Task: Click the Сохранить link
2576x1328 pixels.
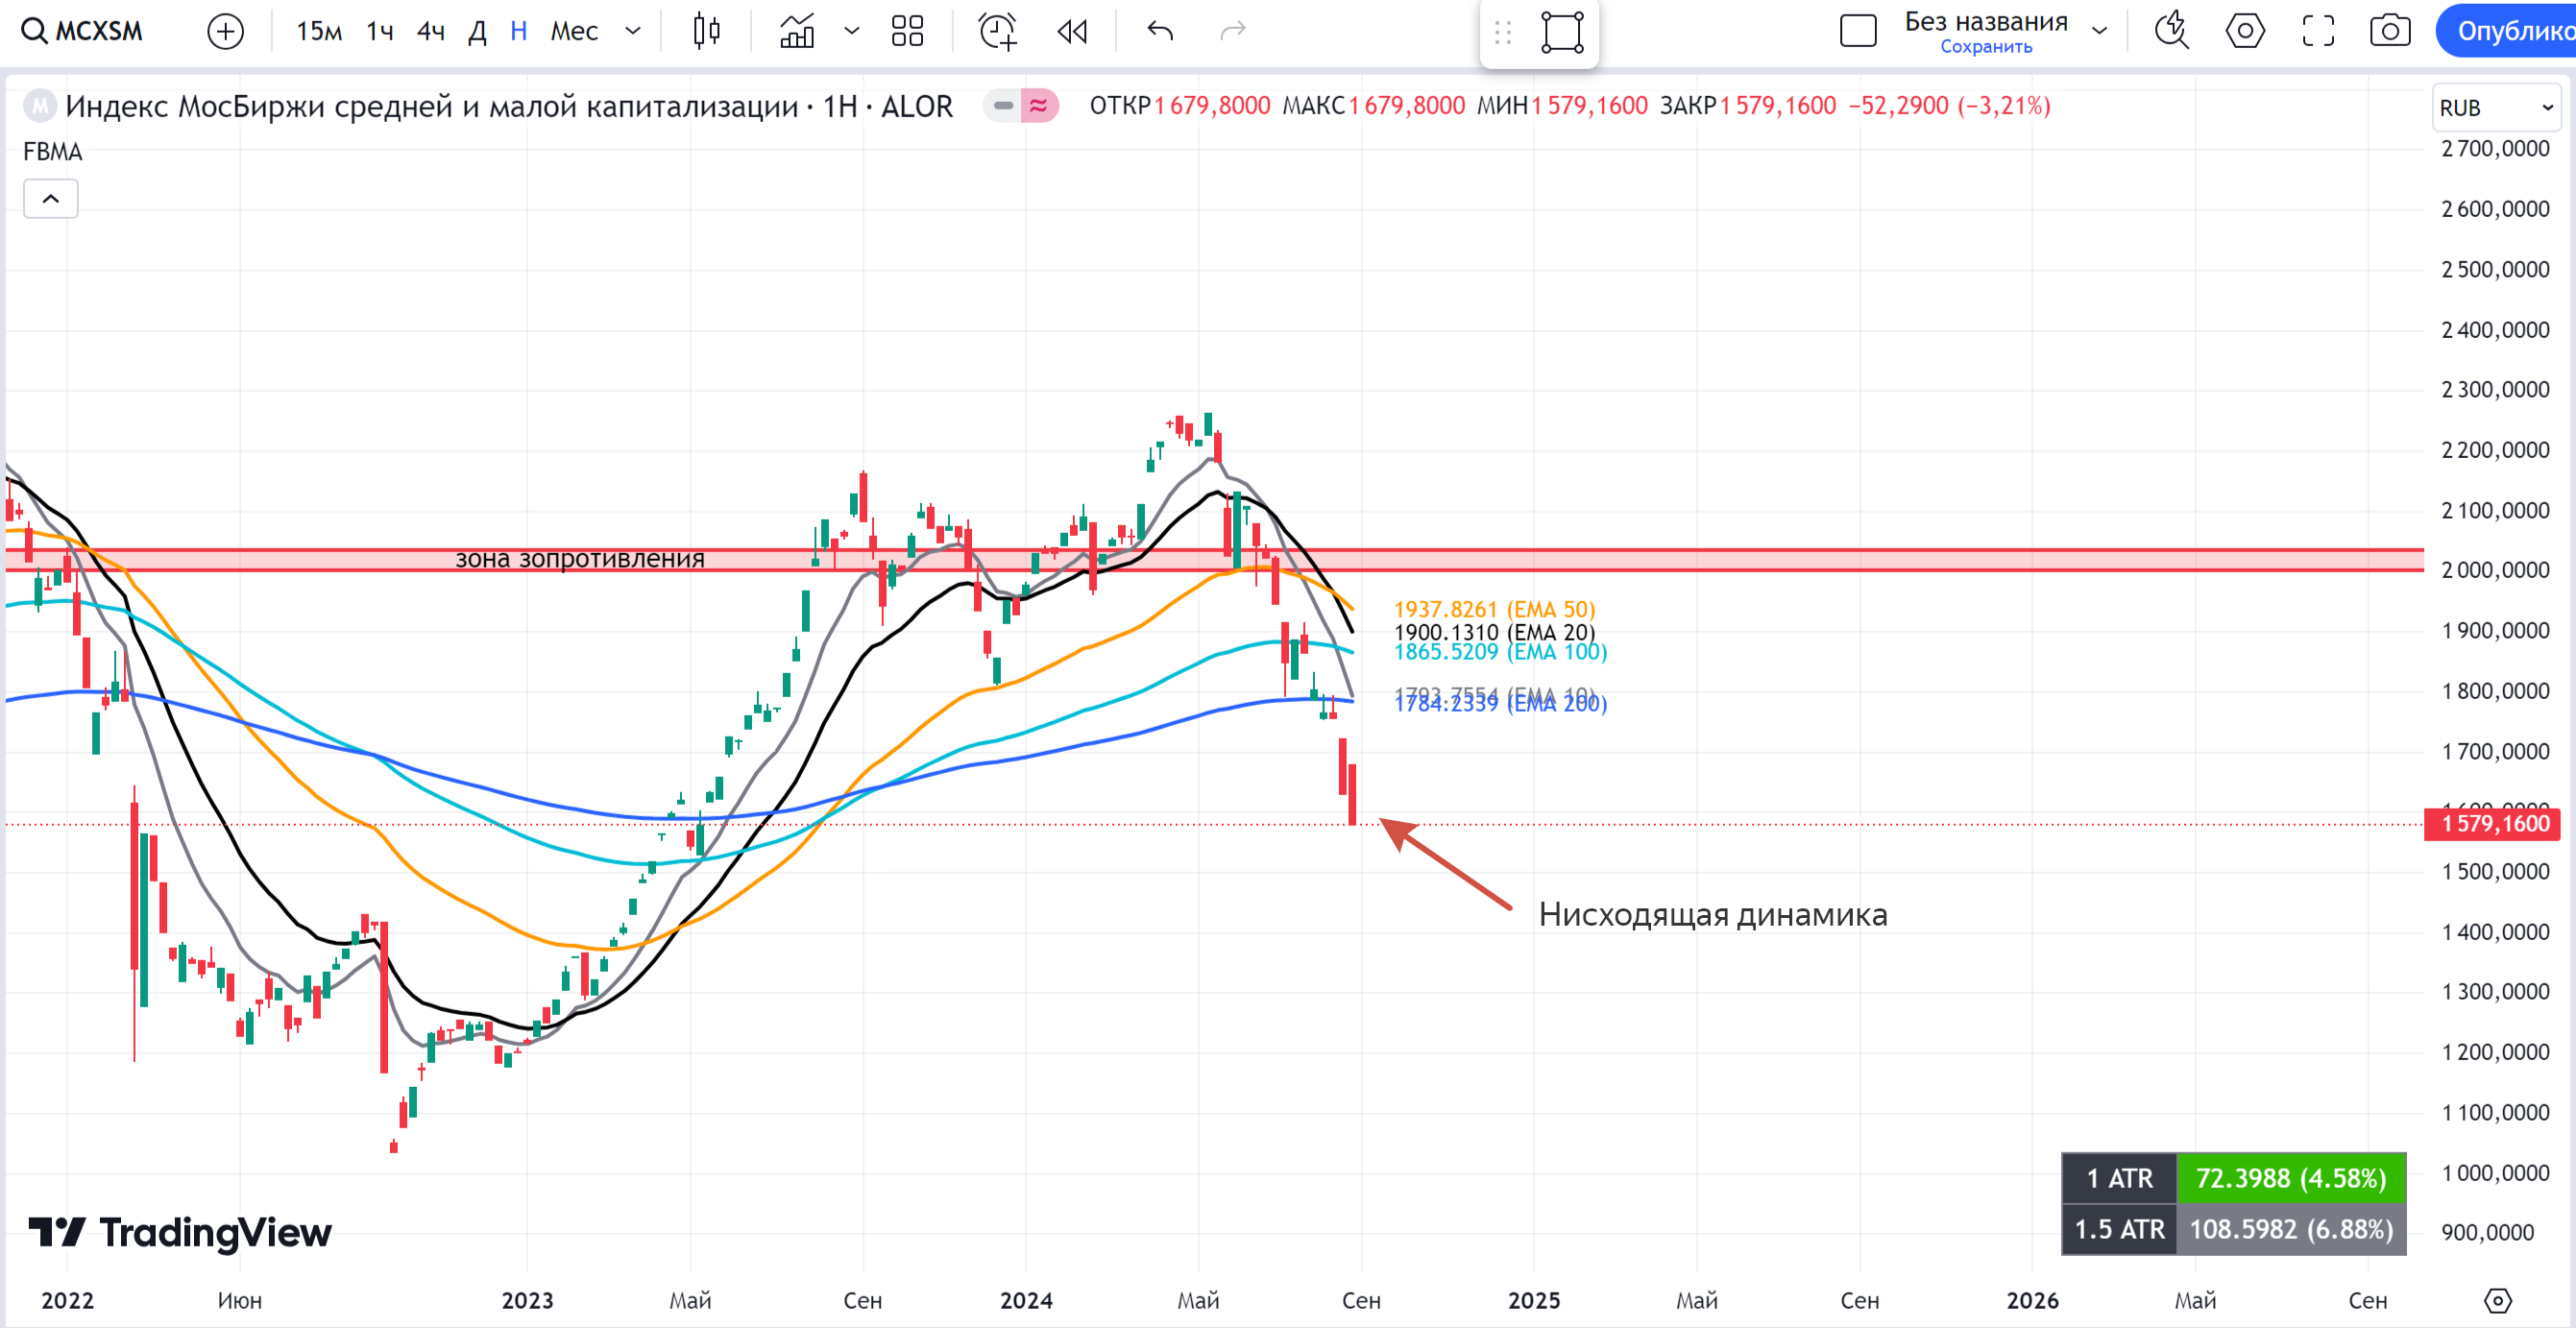Action: (1985, 47)
